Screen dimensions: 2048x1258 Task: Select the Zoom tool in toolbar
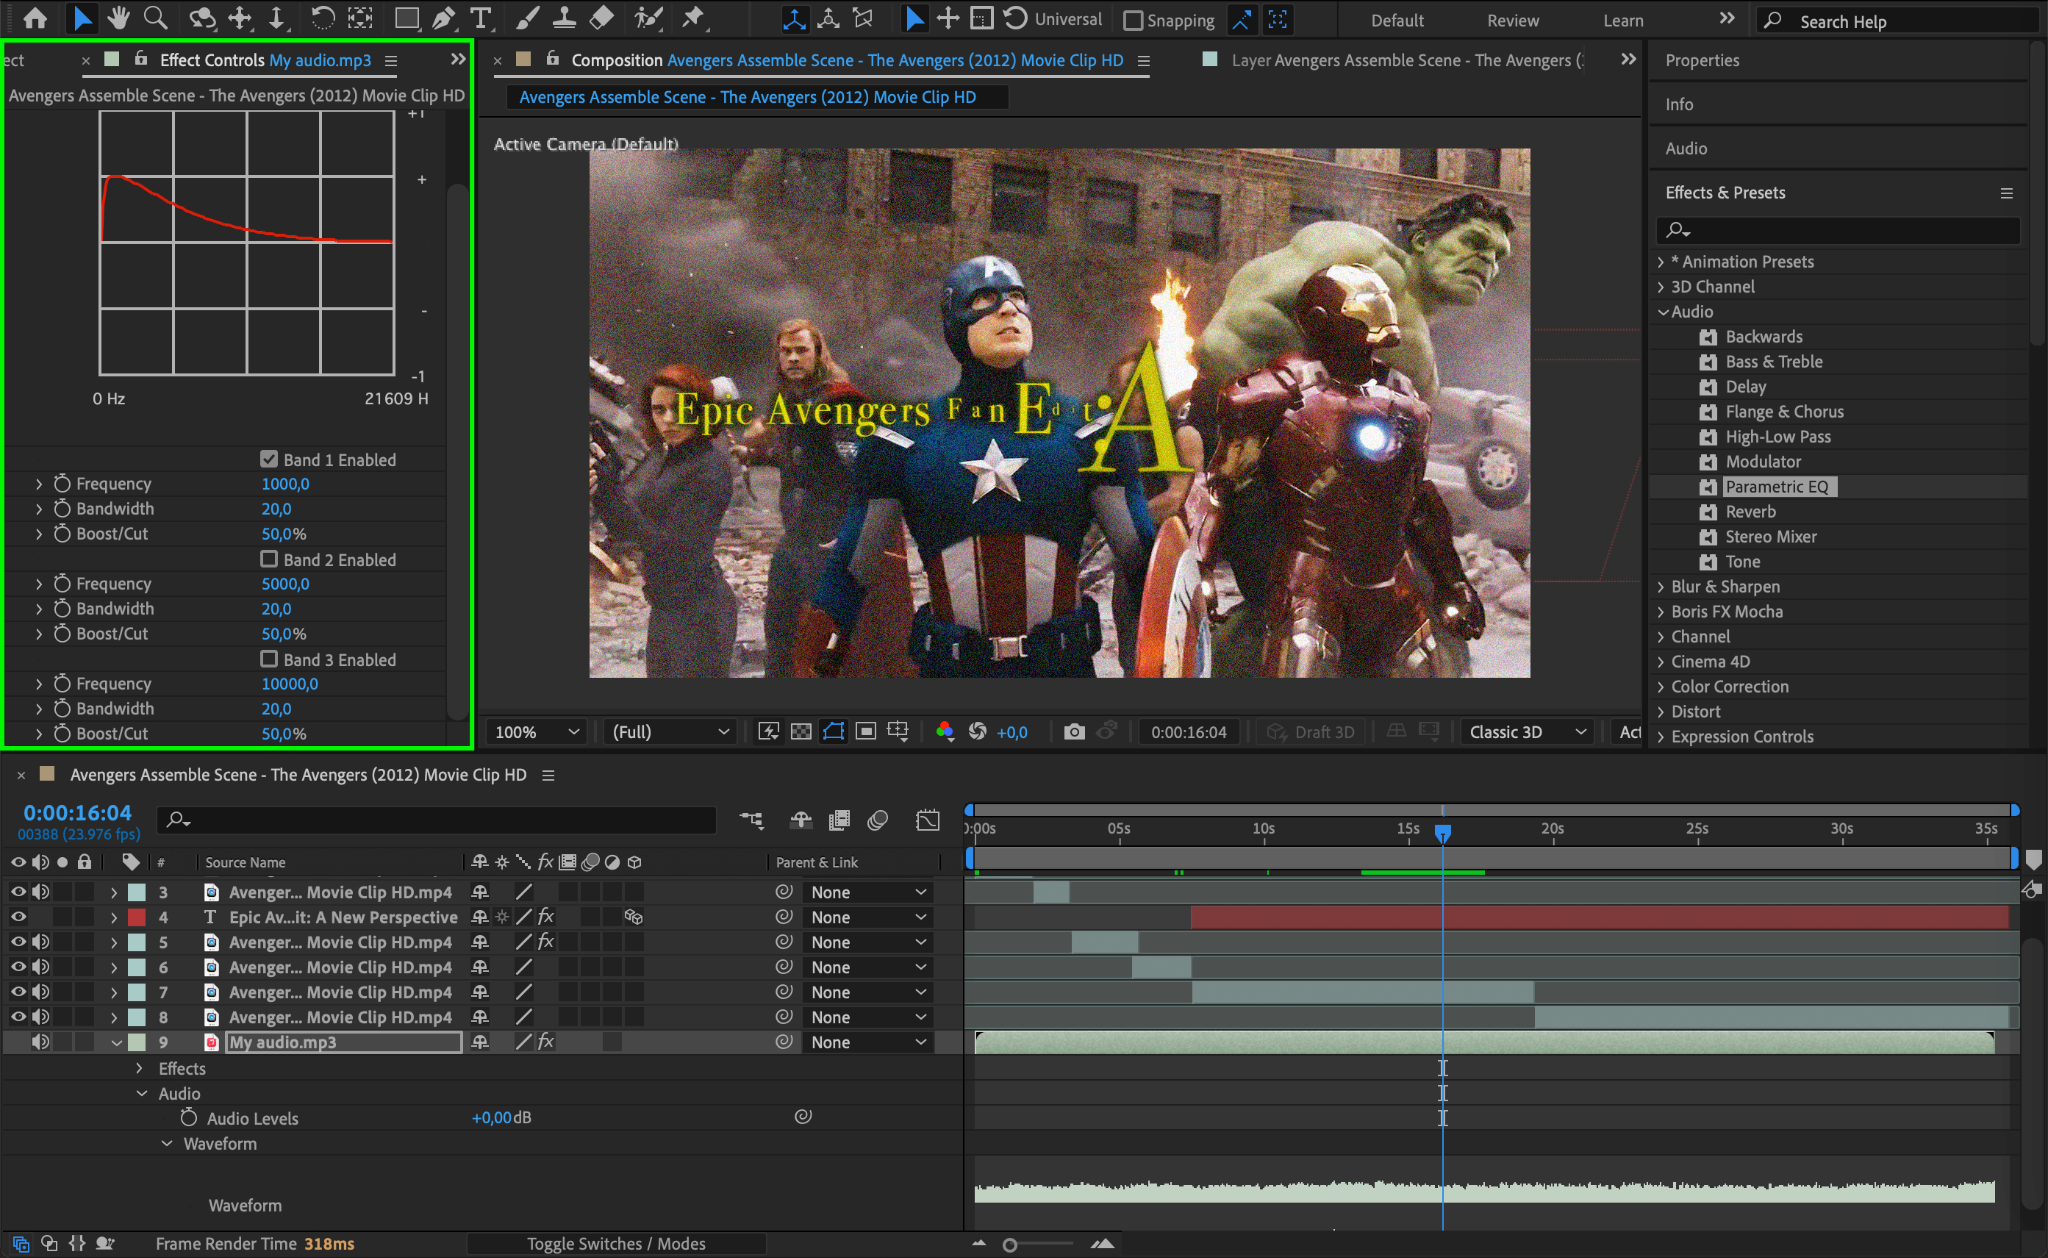point(155,18)
